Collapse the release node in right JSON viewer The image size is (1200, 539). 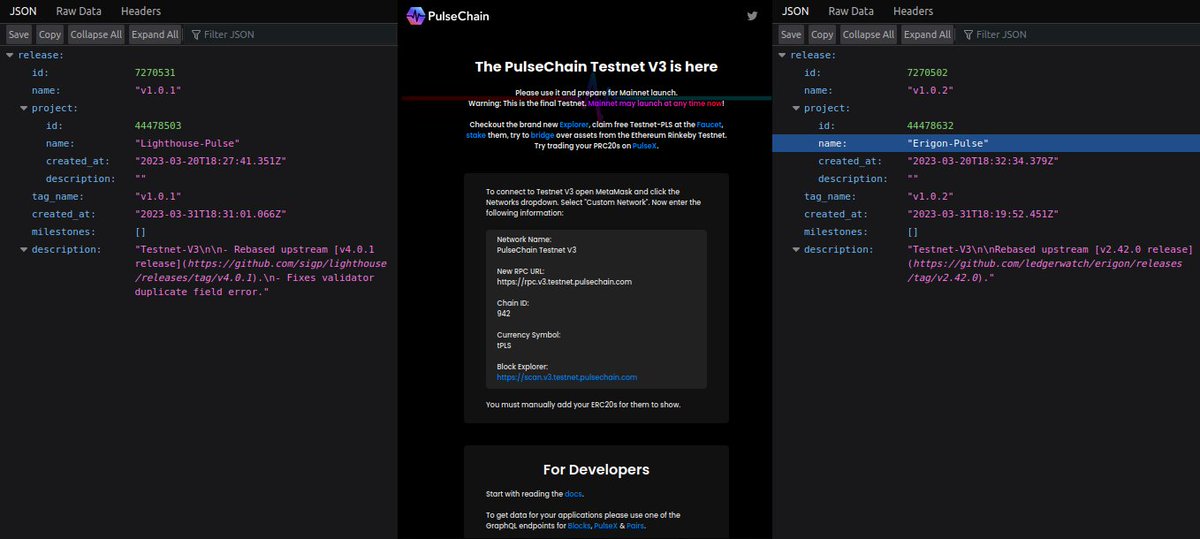point(783,55)
